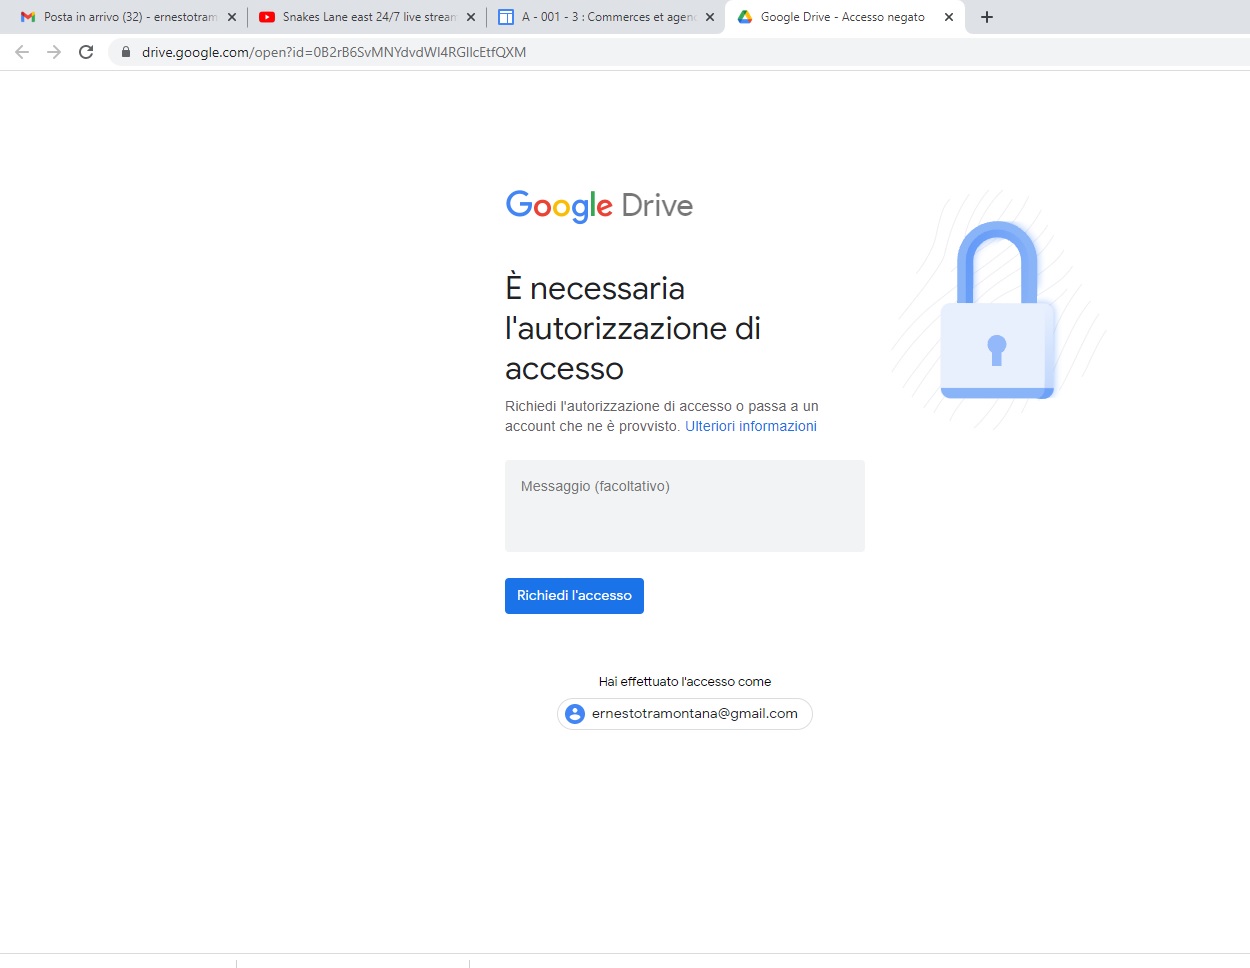
Task: Click the padlock site info icon
Action: point(126,52)
